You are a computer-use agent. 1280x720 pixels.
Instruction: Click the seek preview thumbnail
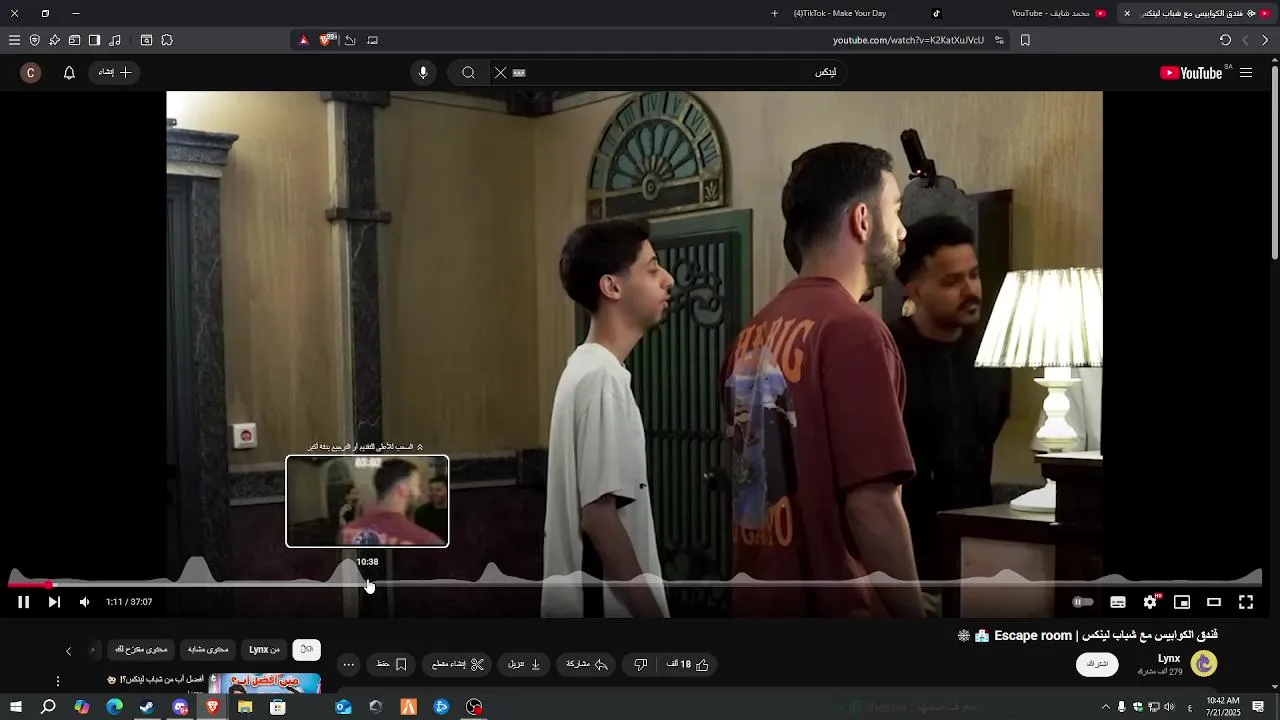pos(367,501)
